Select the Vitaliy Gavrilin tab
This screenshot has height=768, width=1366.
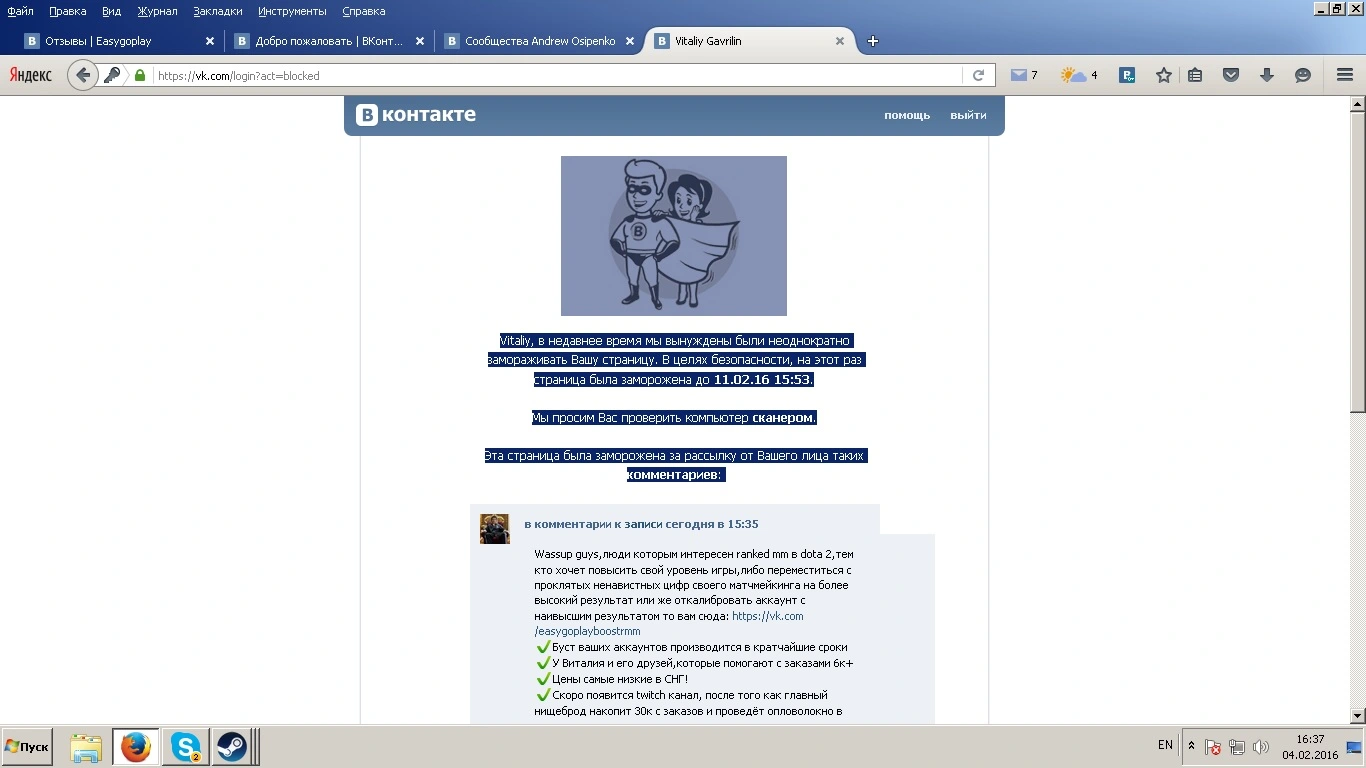748,41
